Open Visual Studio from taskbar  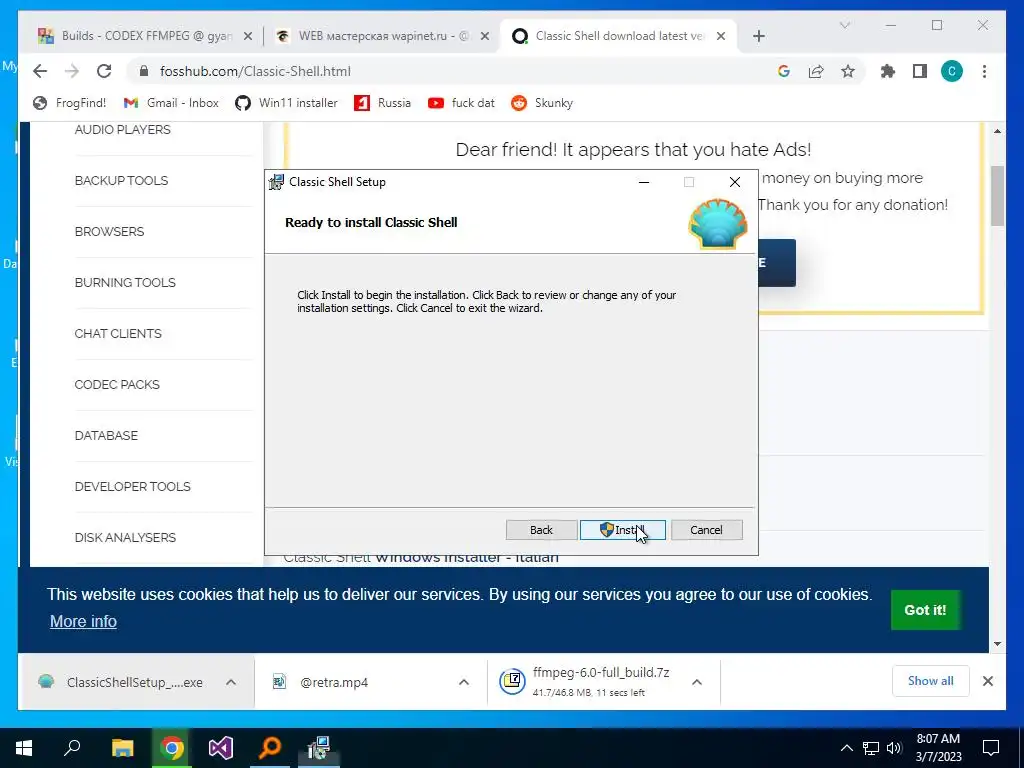[221, 748]
